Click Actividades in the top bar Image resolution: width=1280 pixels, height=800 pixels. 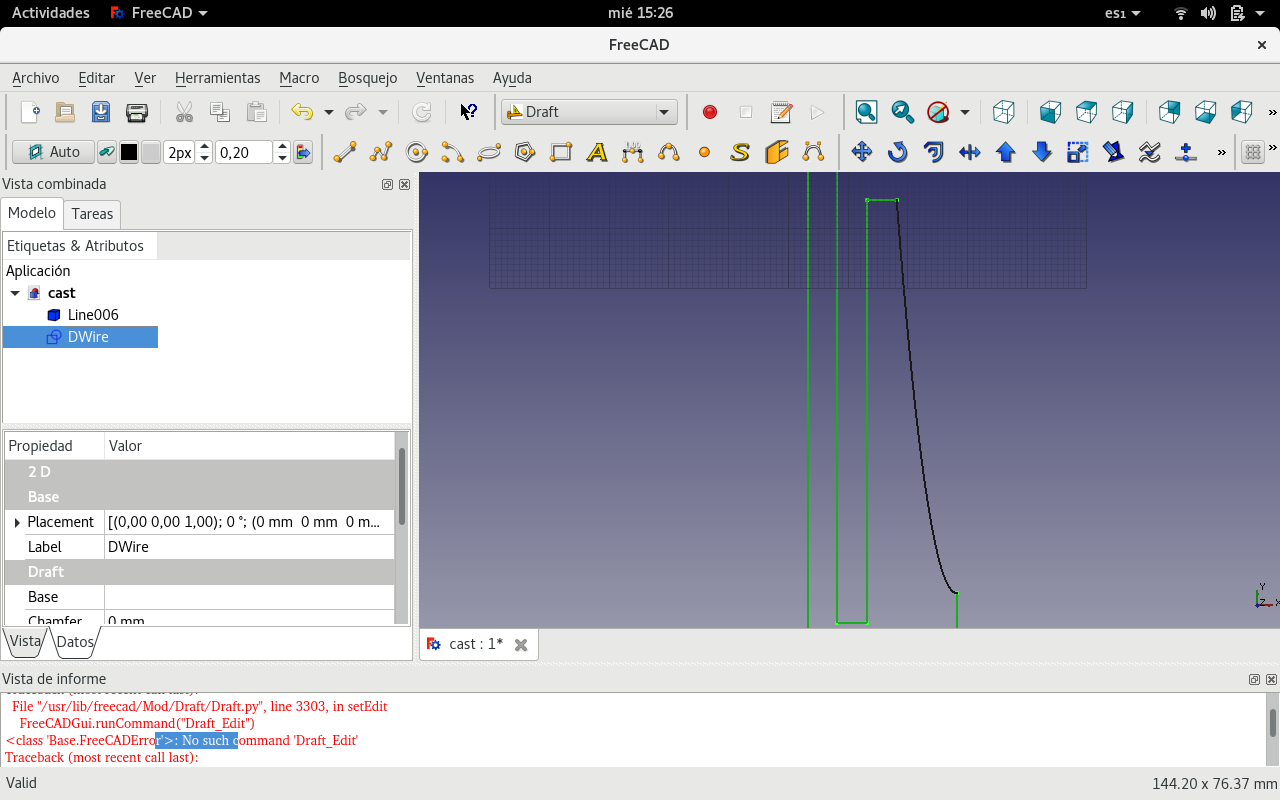[x=51, y=13]
